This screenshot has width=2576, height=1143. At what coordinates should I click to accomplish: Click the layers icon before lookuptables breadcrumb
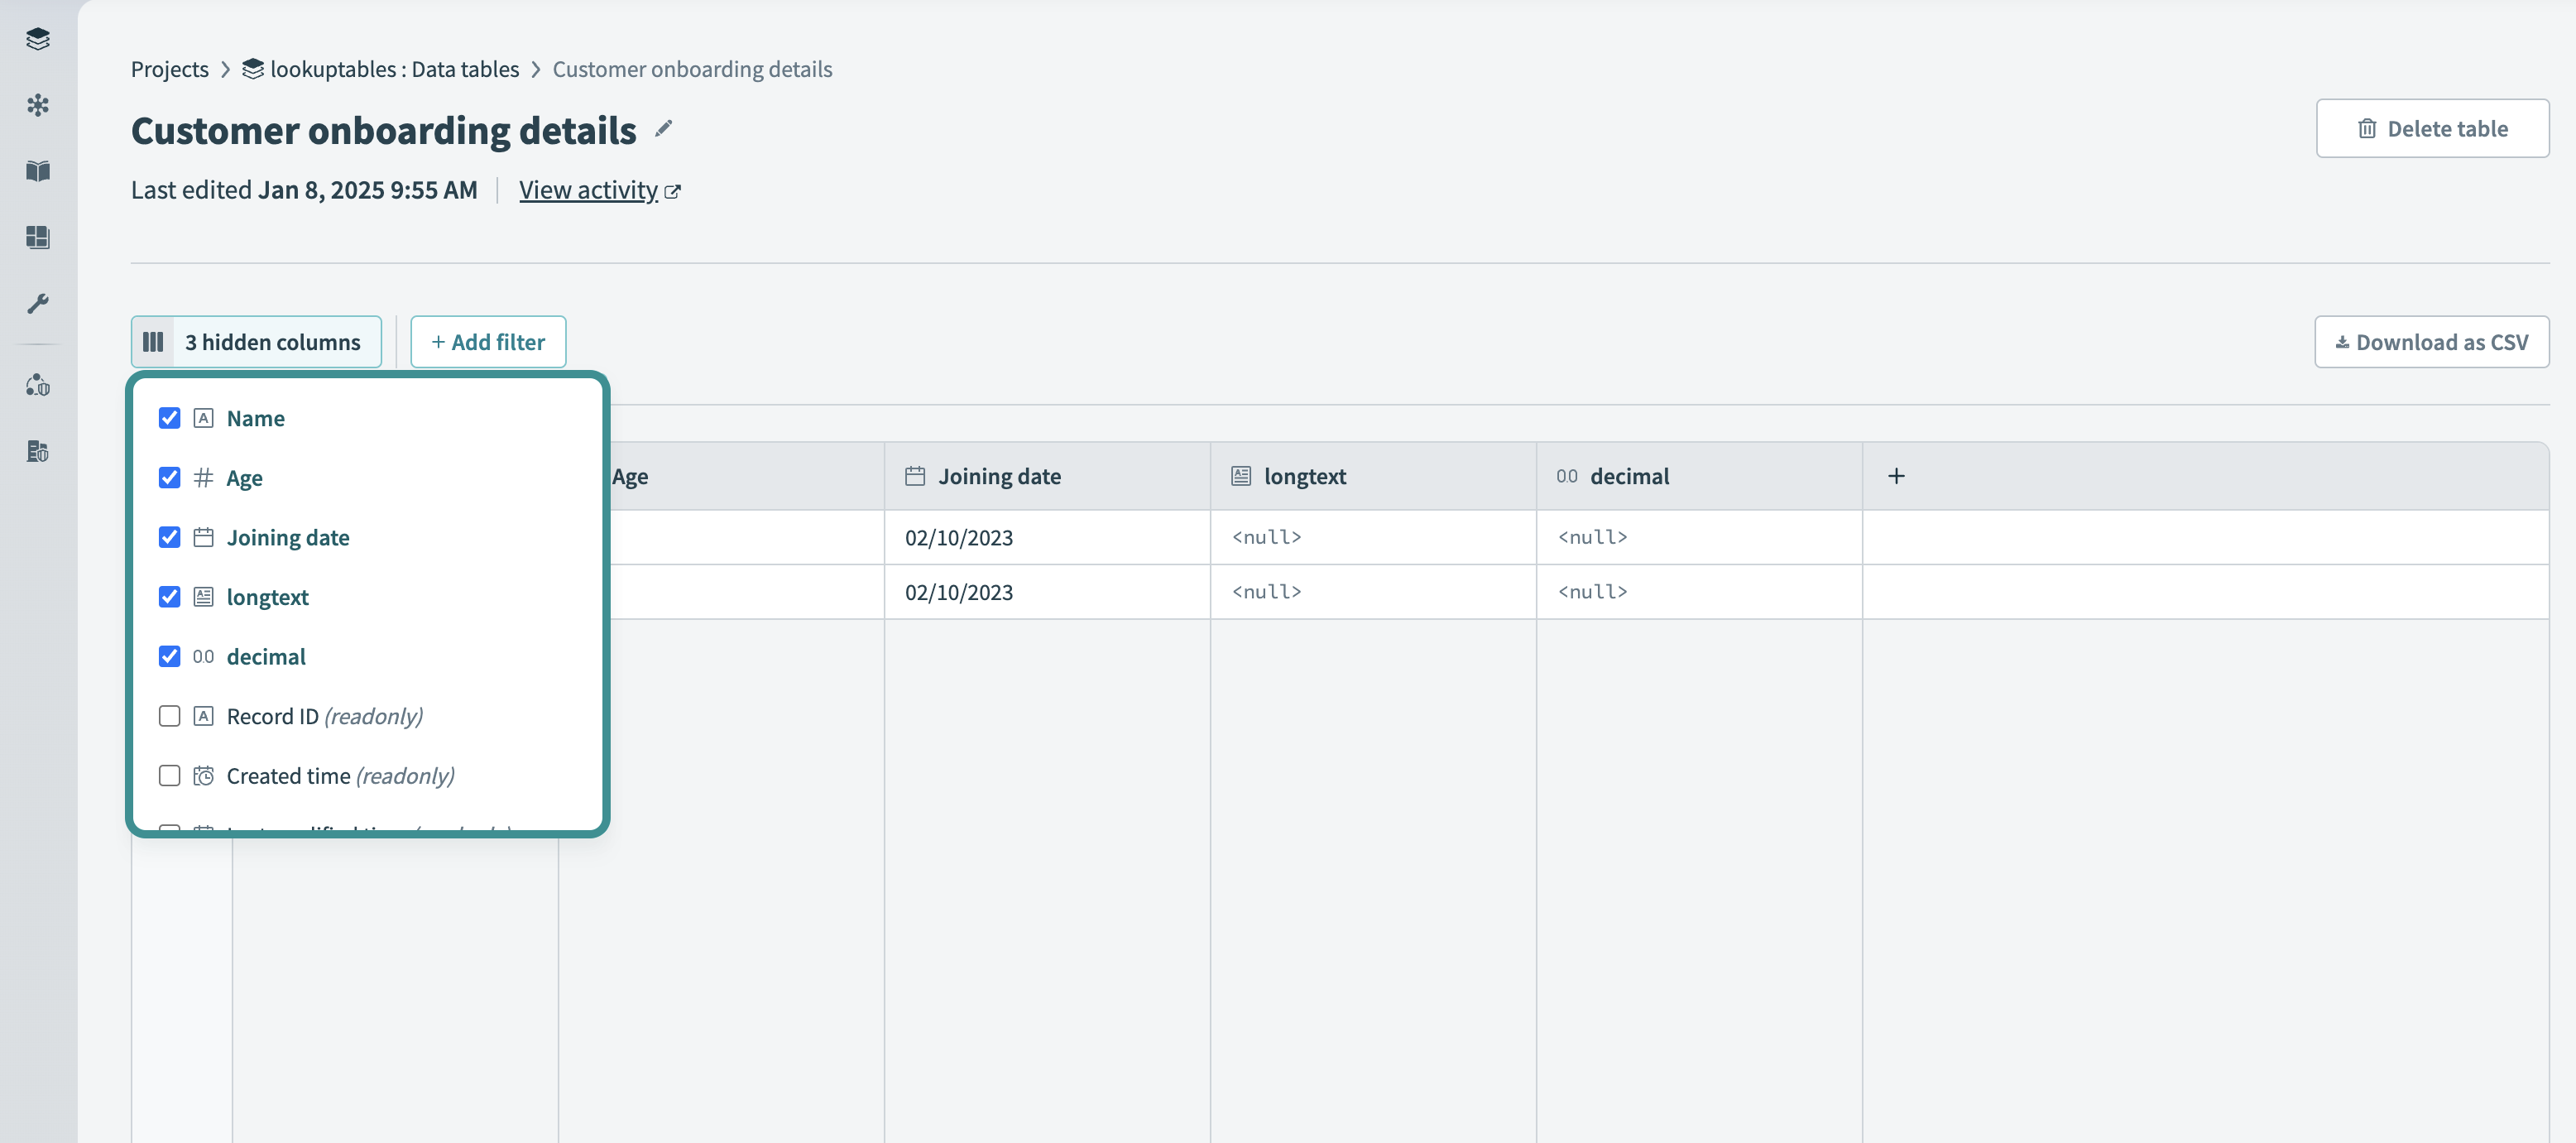253,69
